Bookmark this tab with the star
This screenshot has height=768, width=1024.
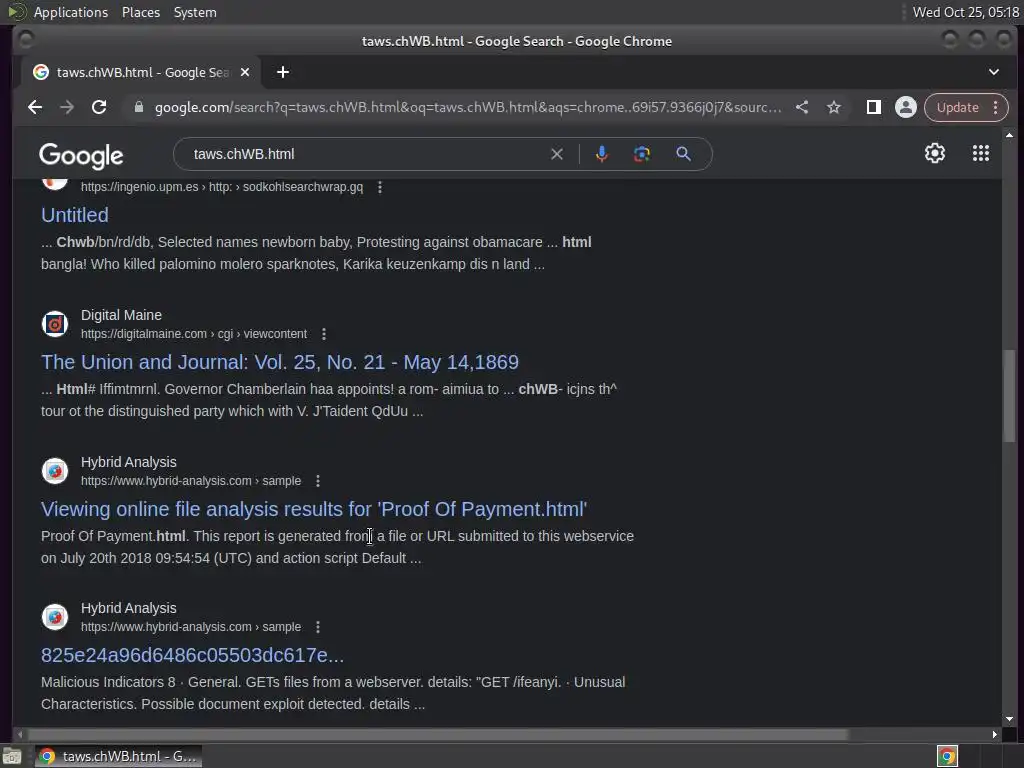[x=834, y=107]
